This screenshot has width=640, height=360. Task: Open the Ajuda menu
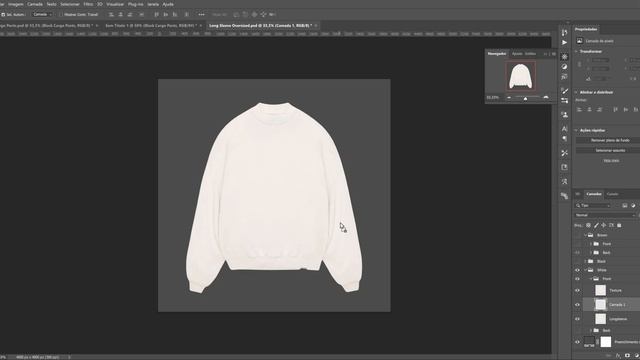click(x=168, y=4)
